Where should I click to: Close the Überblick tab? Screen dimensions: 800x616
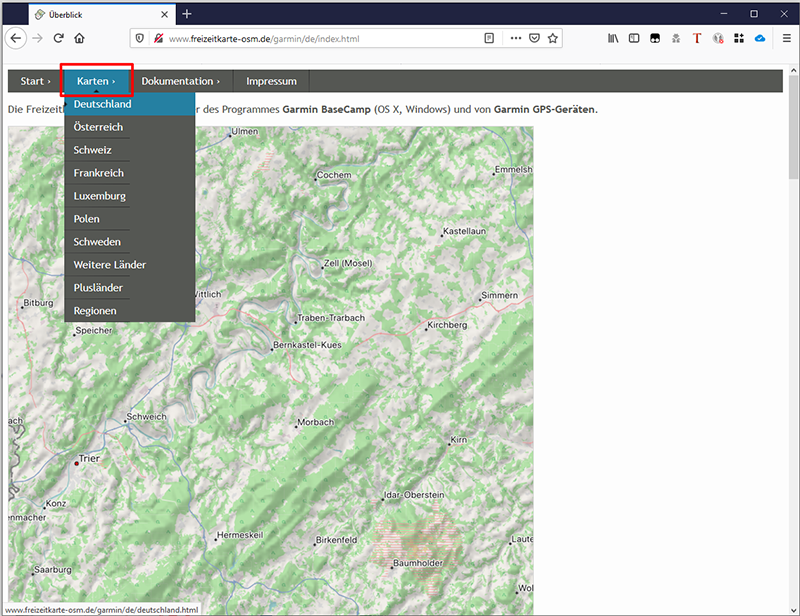(x=164, y=15)
